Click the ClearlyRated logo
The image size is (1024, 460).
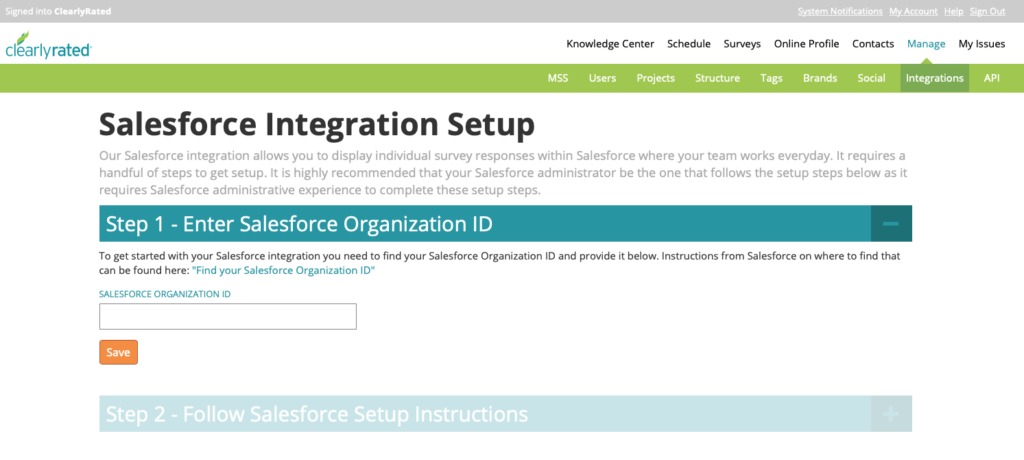pos(48,45)
